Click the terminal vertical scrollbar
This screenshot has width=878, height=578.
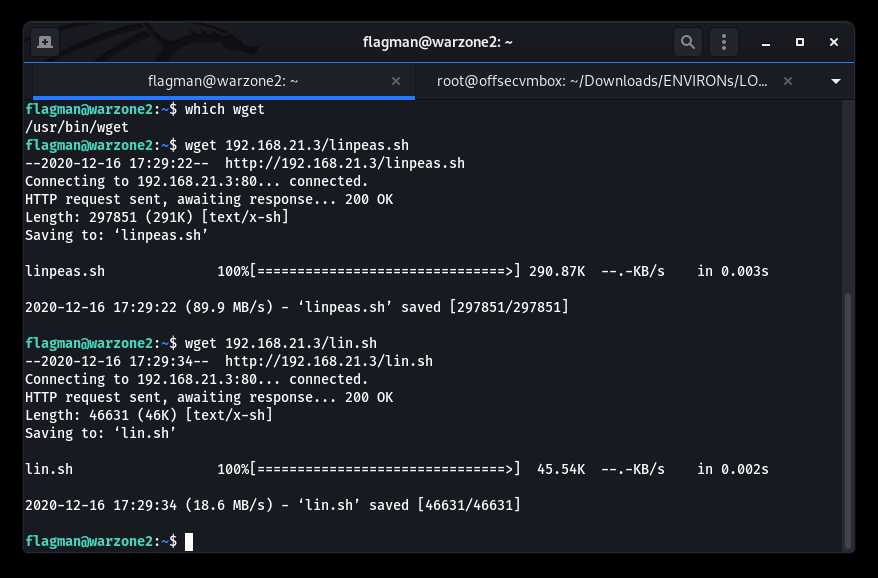tap(848, 420)
